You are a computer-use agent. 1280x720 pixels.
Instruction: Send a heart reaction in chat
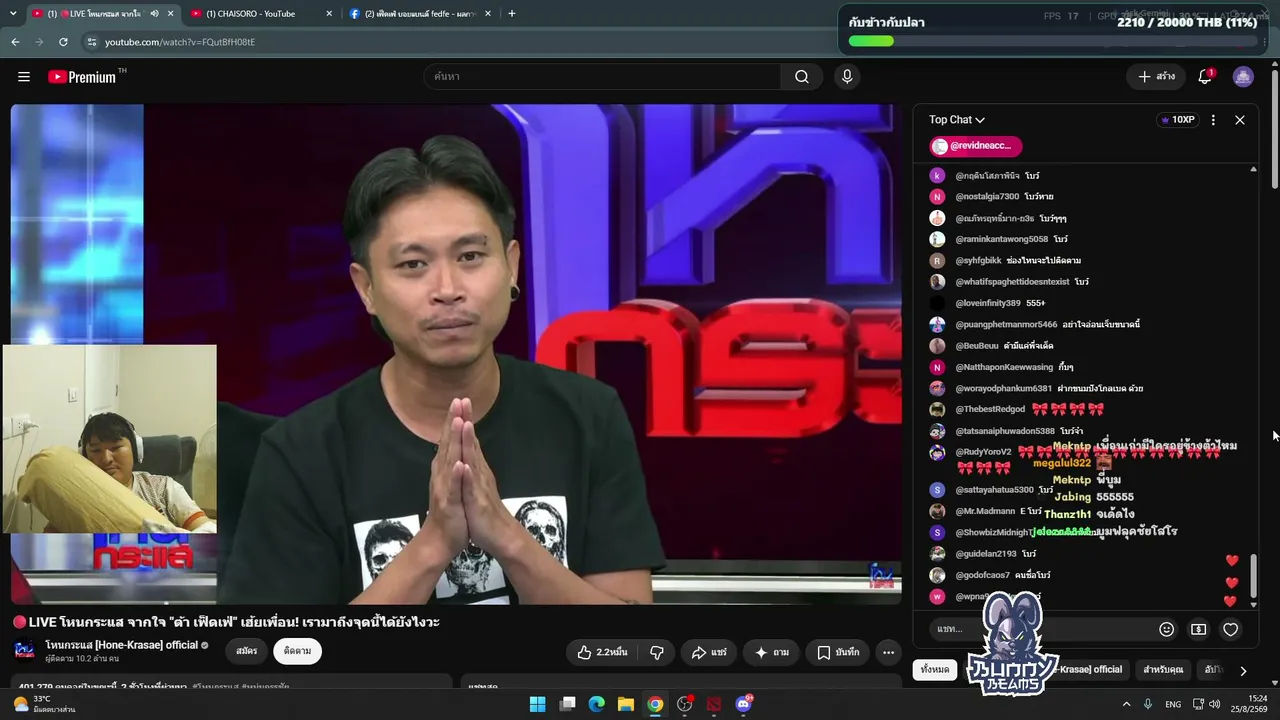tap(1231, 629)
